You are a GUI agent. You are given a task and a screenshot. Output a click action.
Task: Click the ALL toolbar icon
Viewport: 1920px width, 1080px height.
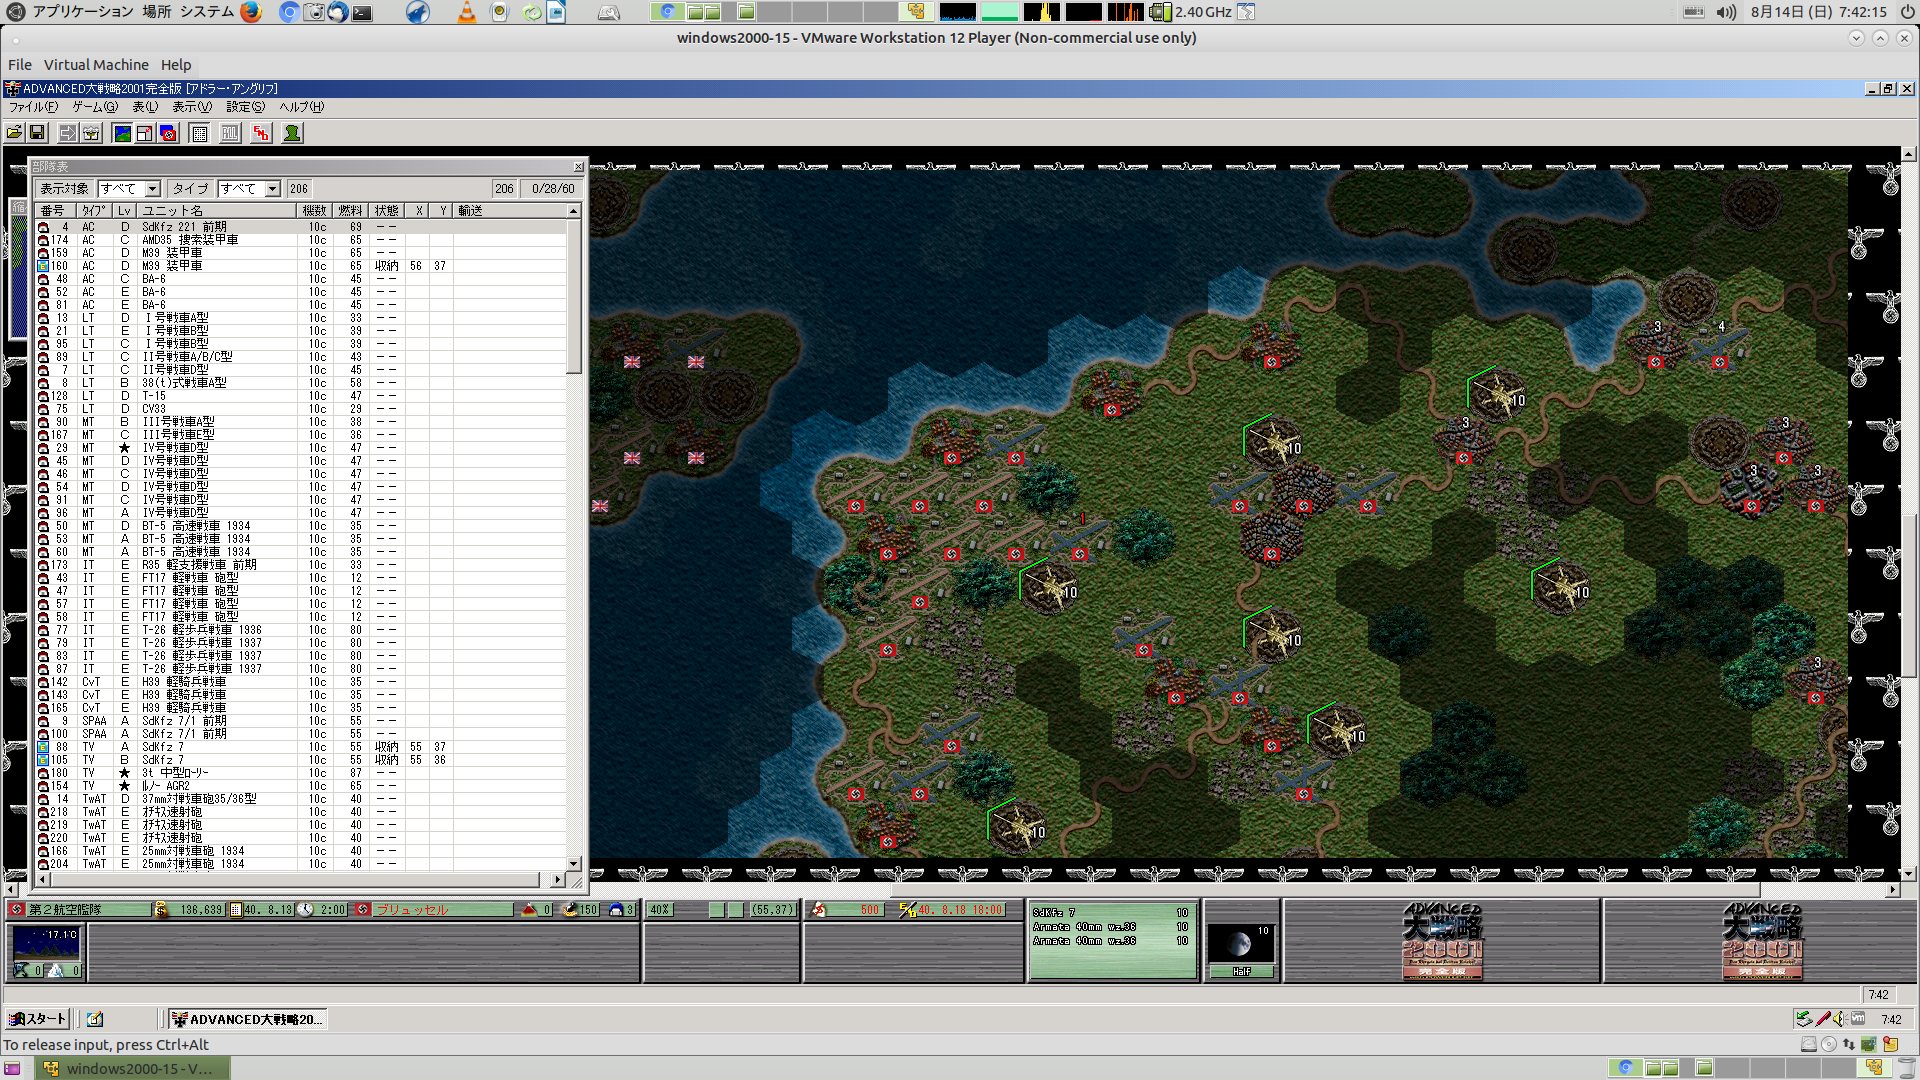pyautogui.click(x=230, y=133)
